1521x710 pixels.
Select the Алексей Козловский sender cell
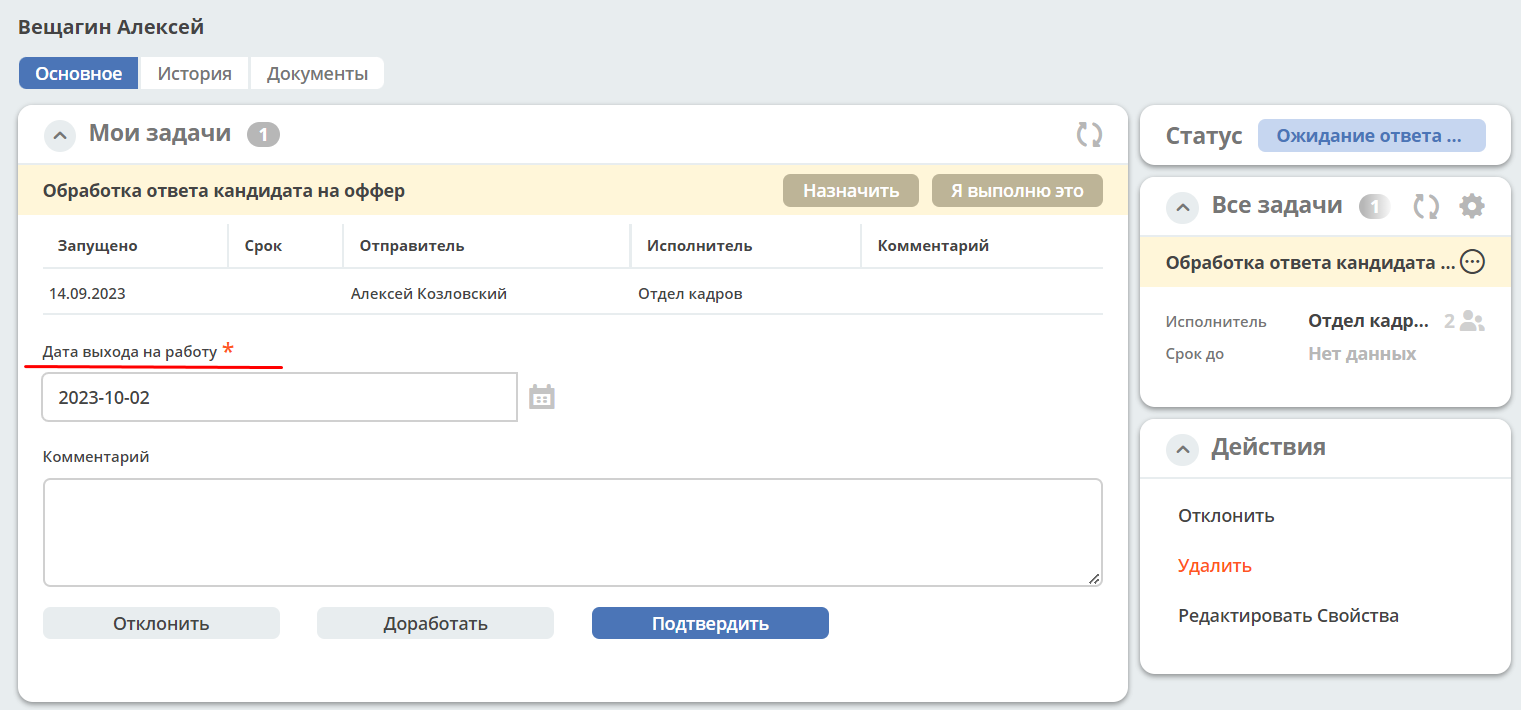(x=429, y=294)
